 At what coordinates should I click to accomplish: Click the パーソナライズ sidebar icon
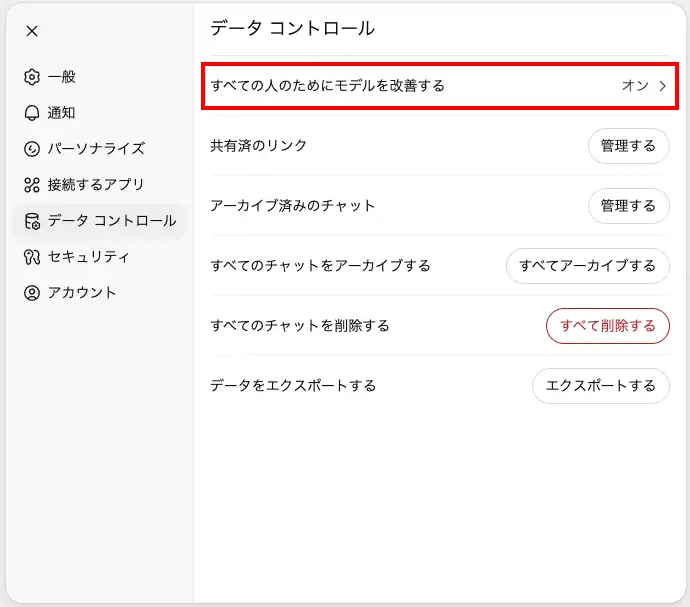pos(32,149)
